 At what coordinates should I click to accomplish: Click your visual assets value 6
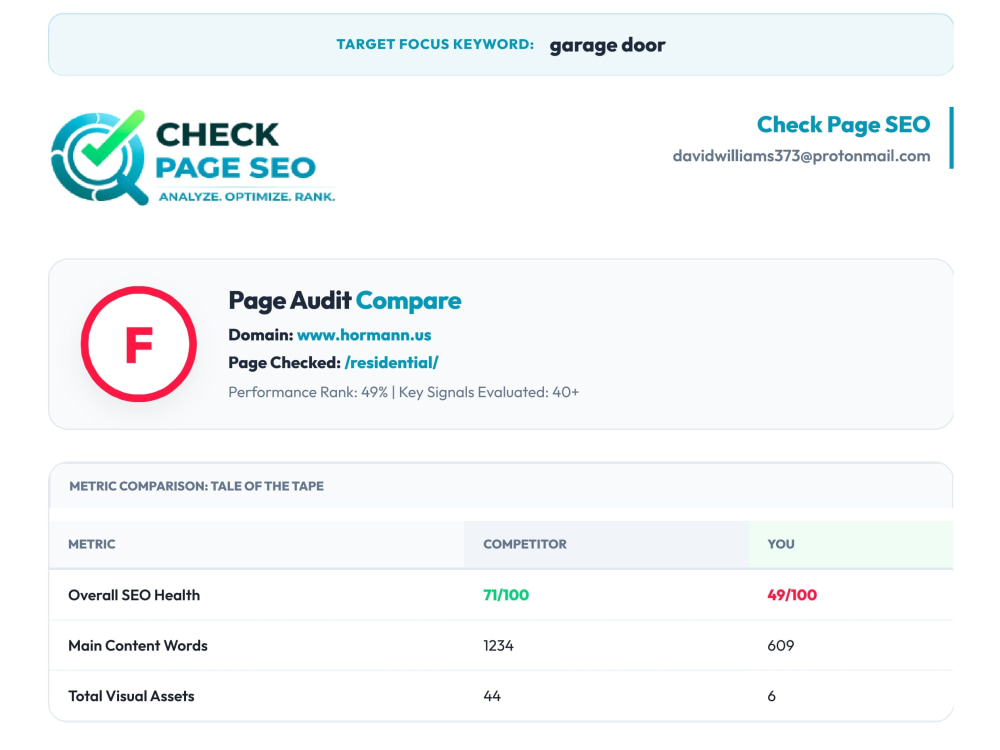click(772, 696)
